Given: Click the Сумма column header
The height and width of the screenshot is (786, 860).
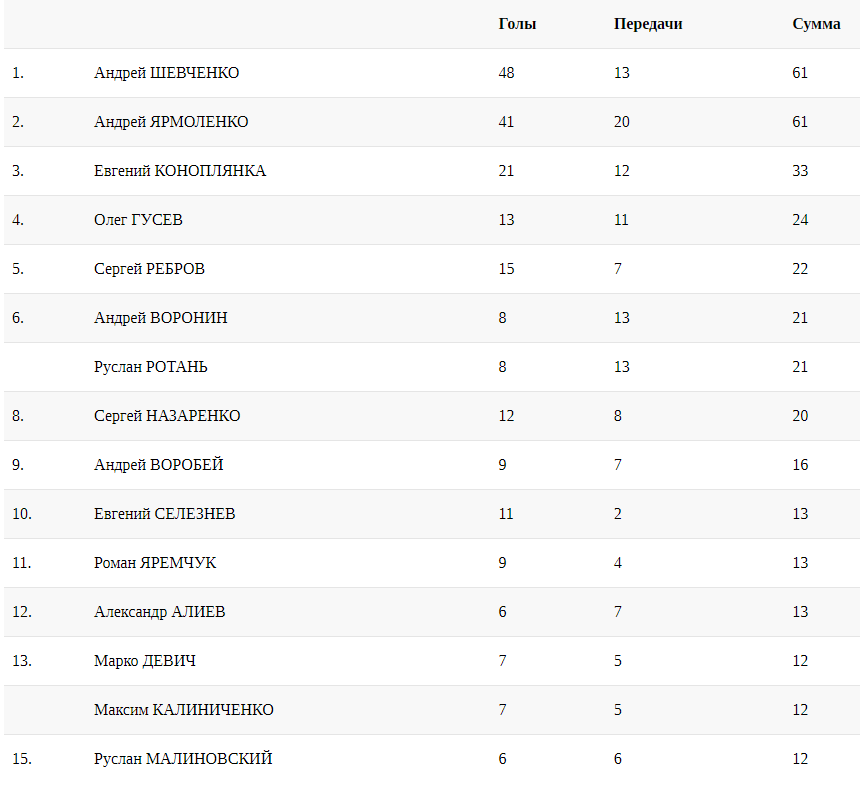Looking at the screenshot, I should (816, 24).
